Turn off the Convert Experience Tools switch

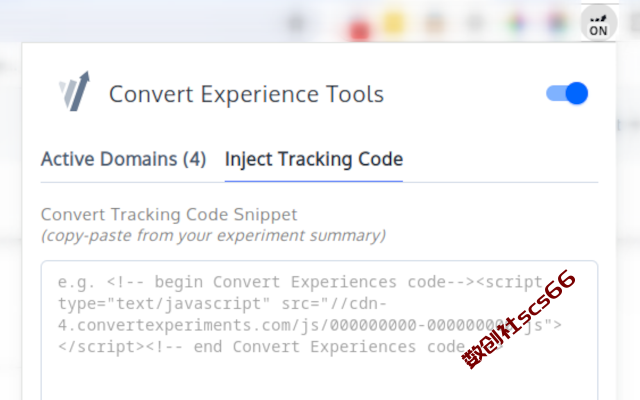(567, 93)
